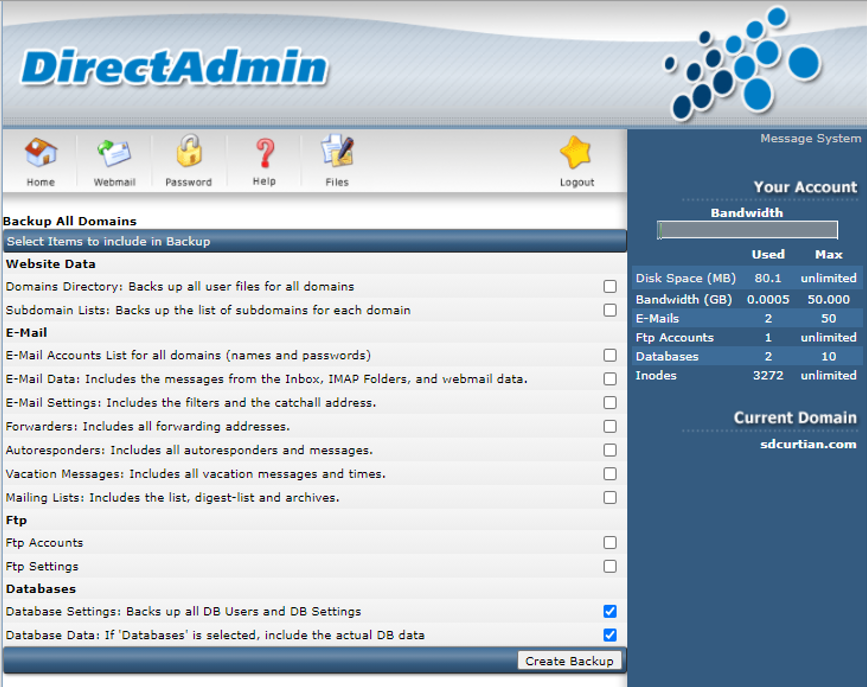Click the Backup All Domains heading
The height and width of the screenshot is (687, 867).
click(70, 221)
